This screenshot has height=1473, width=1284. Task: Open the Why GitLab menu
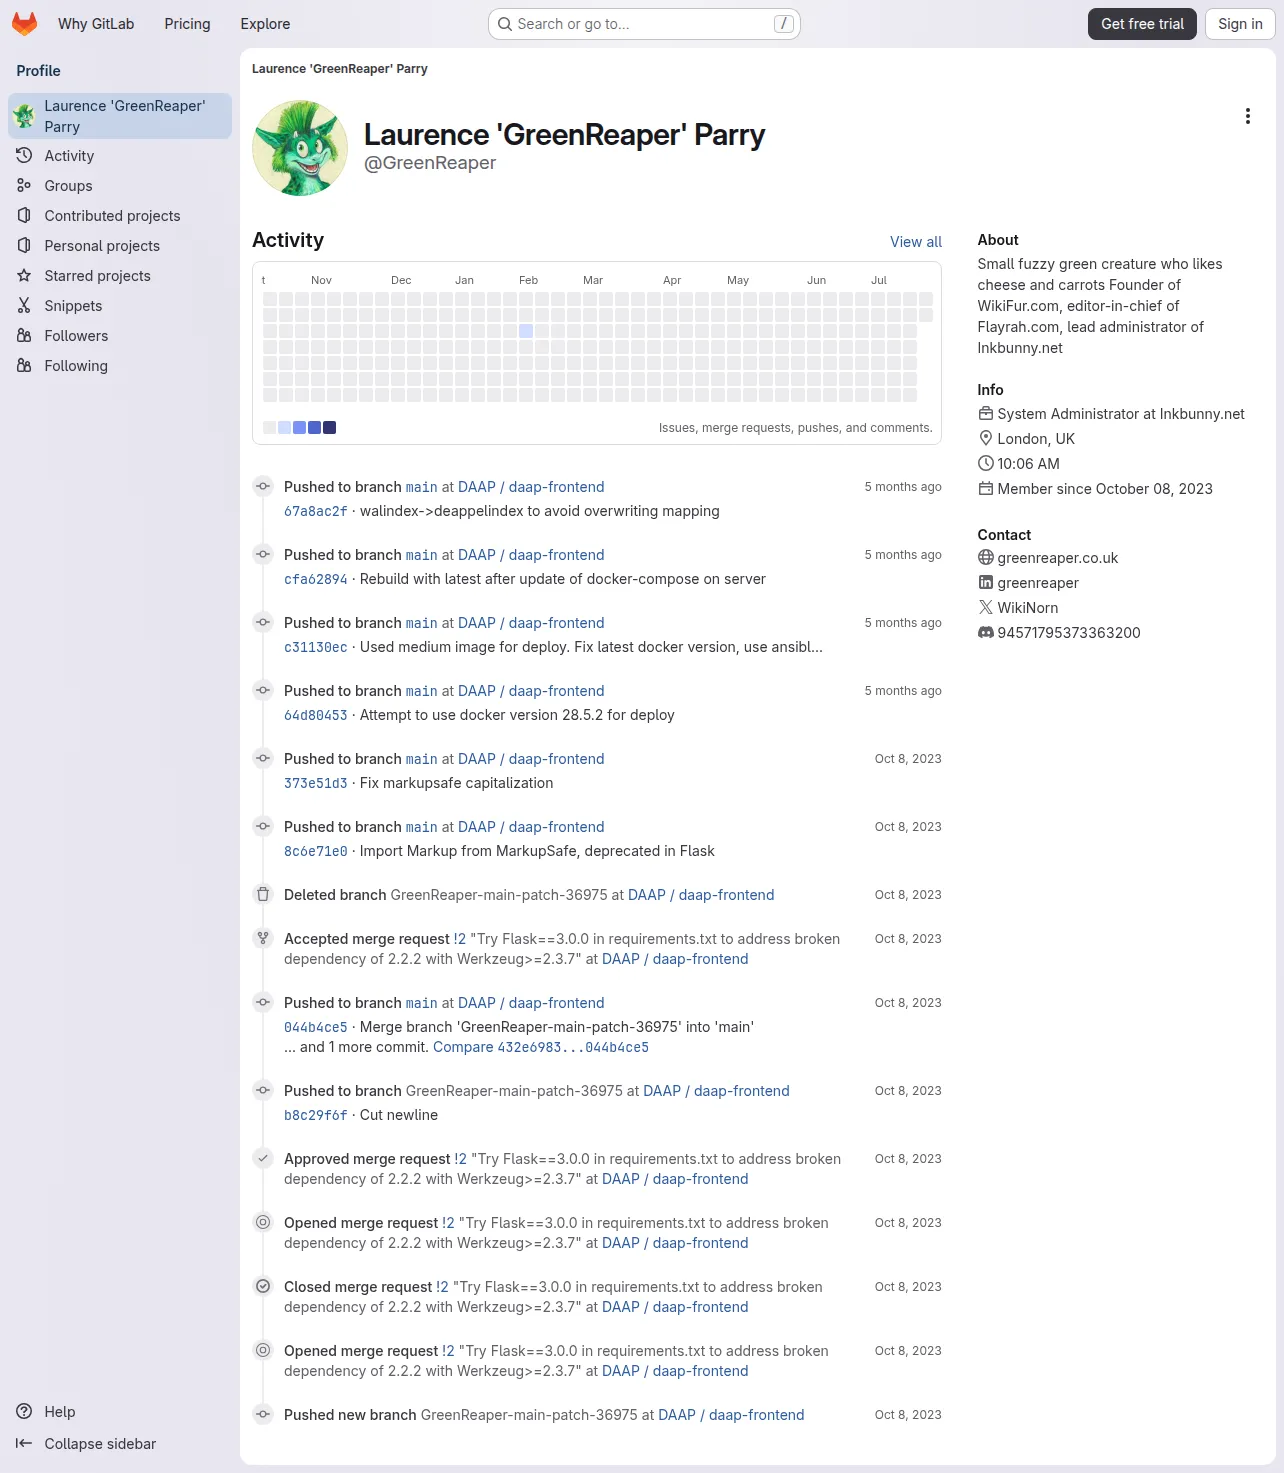(96, 24)
